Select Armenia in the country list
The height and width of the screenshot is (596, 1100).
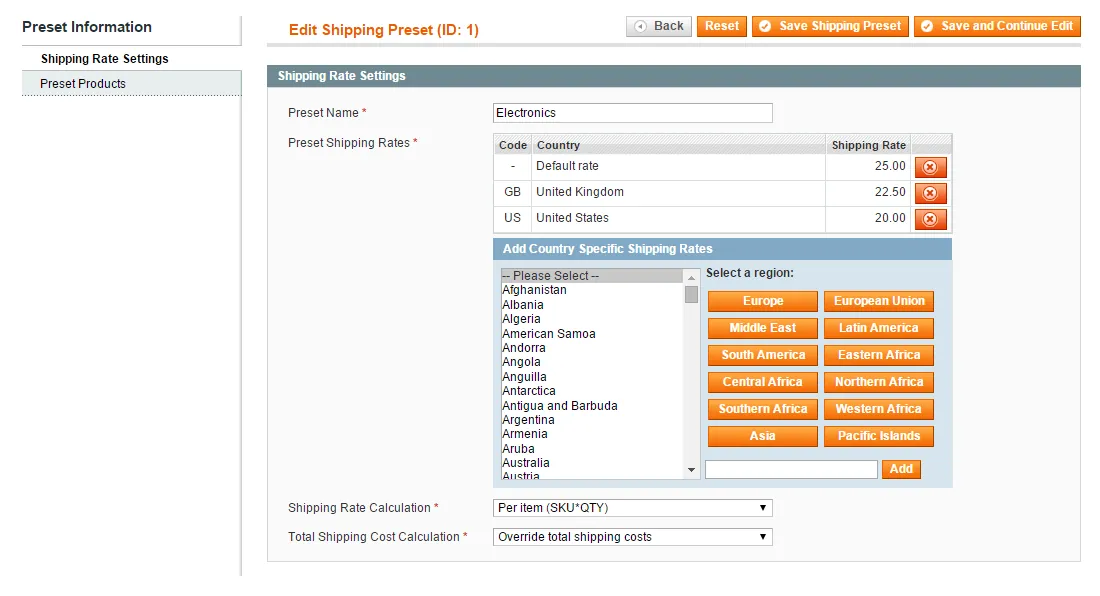pyautogui.click(x=591, y=434)
